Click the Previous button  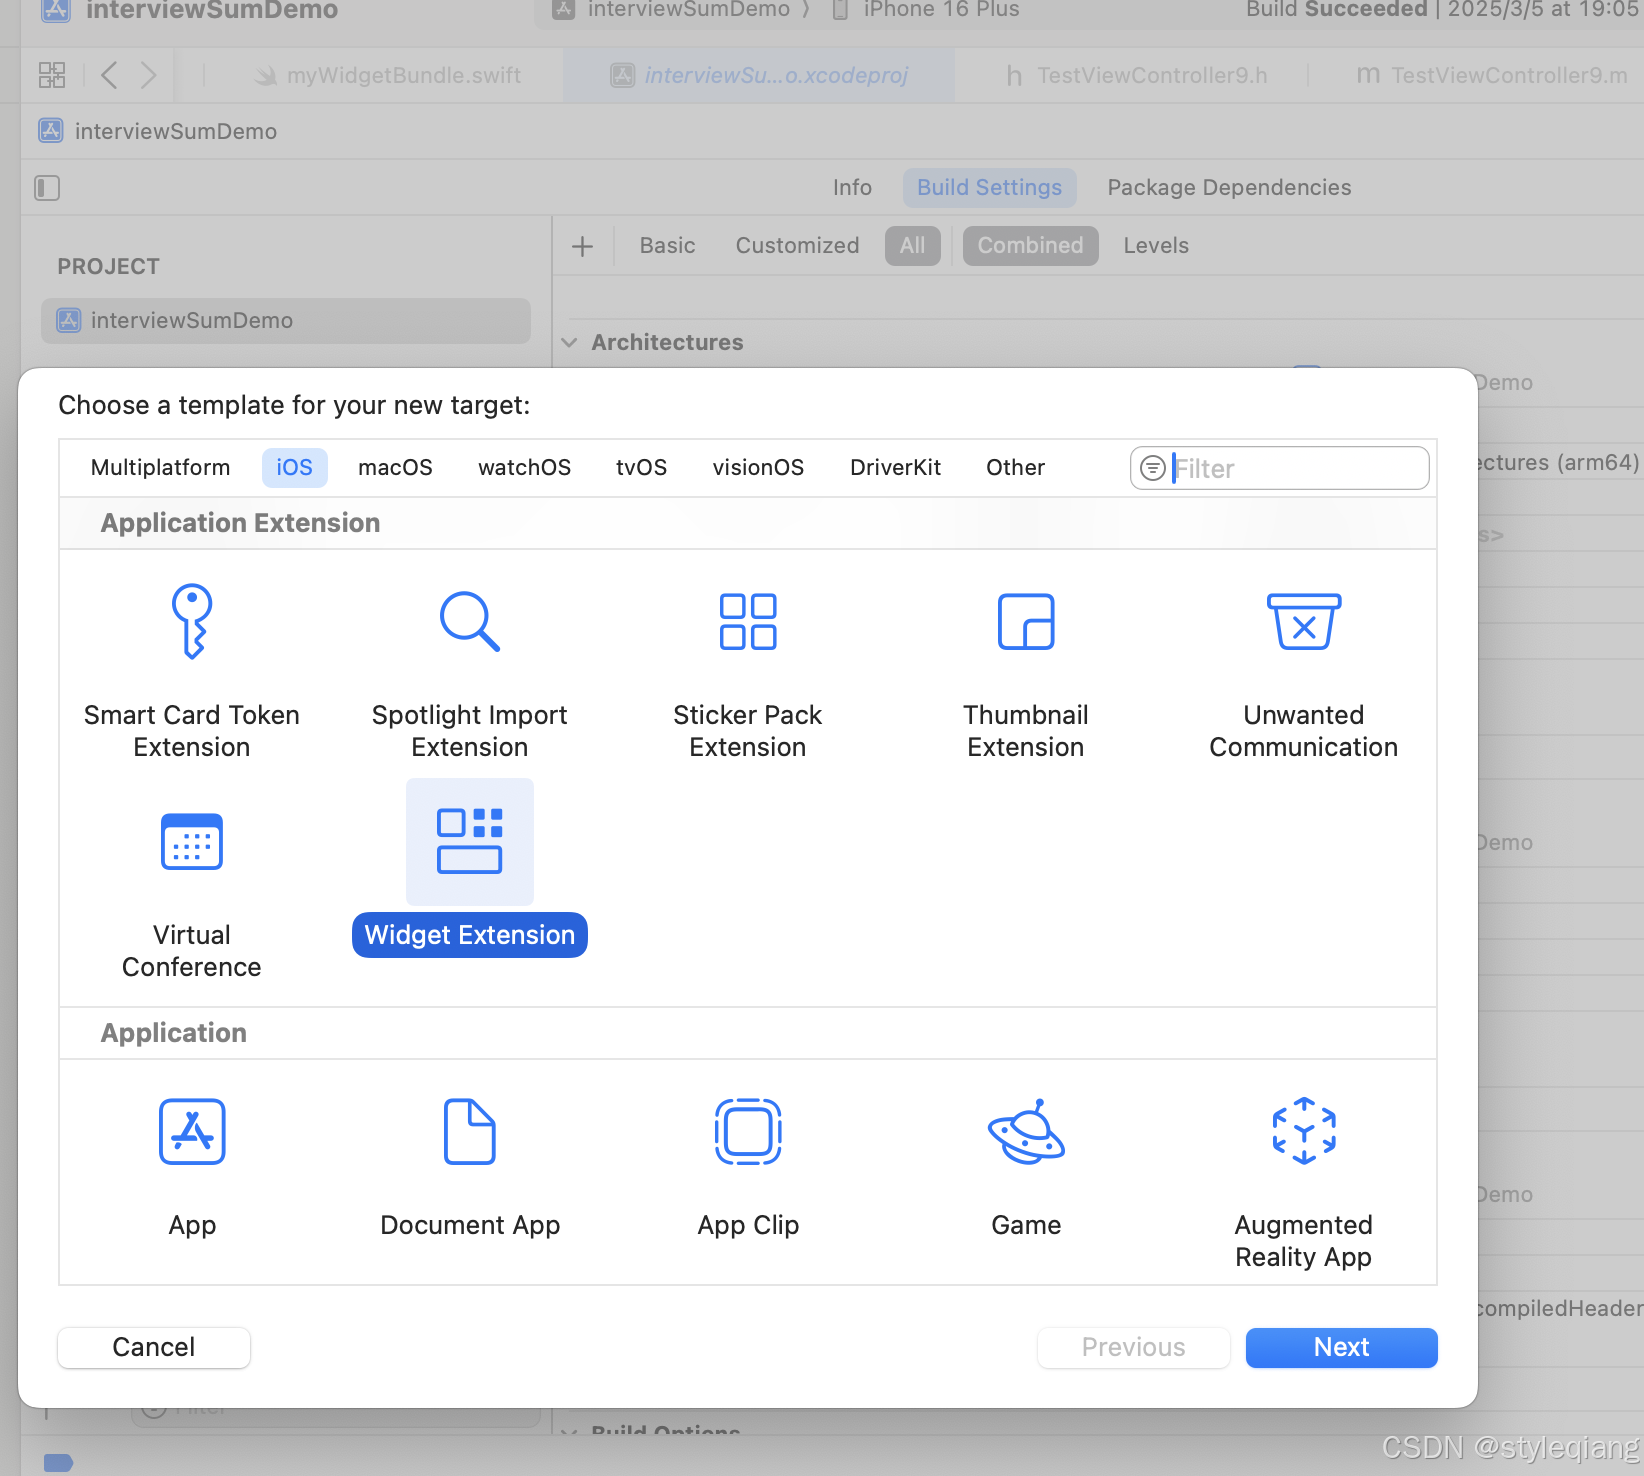(x=1133, y=1347)
